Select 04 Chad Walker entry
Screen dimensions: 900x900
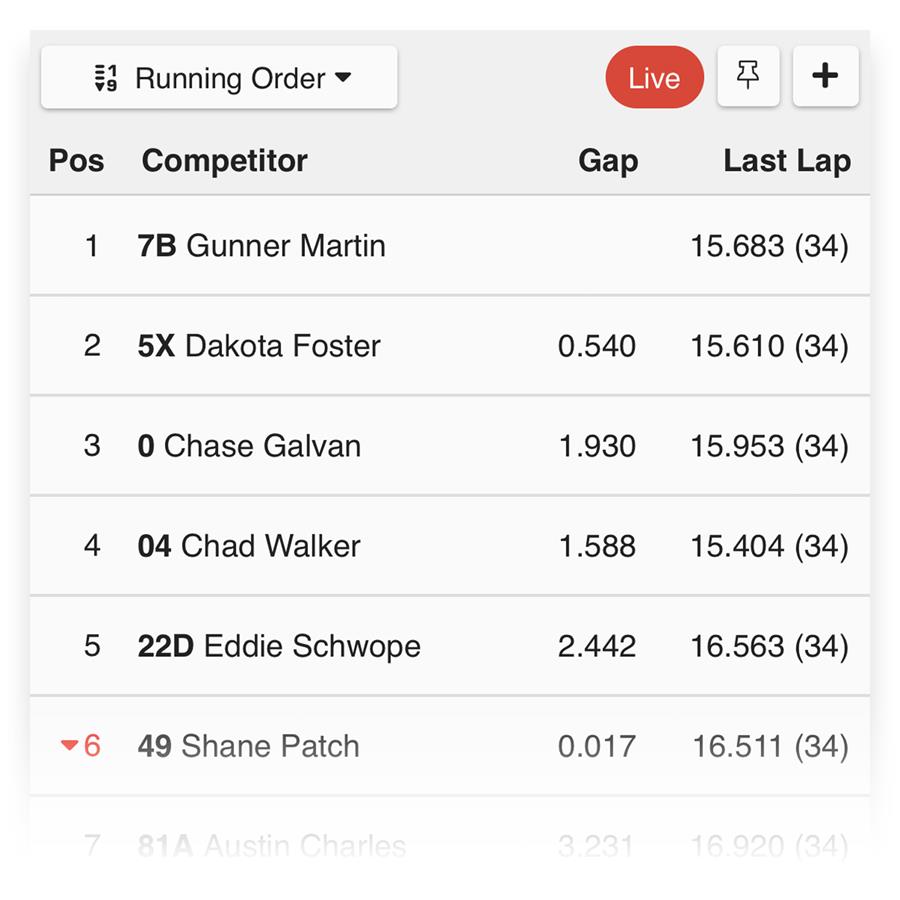(x=450, y=545)
